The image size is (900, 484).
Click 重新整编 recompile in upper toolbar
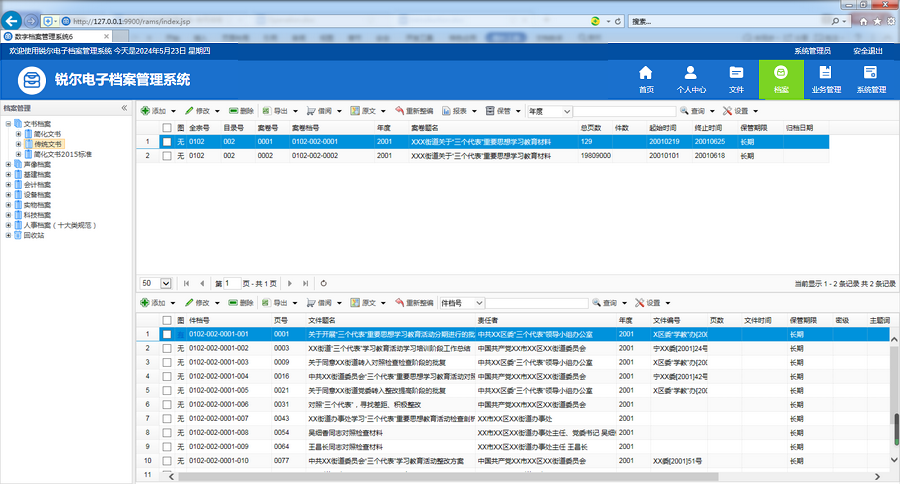click(414, 111)
